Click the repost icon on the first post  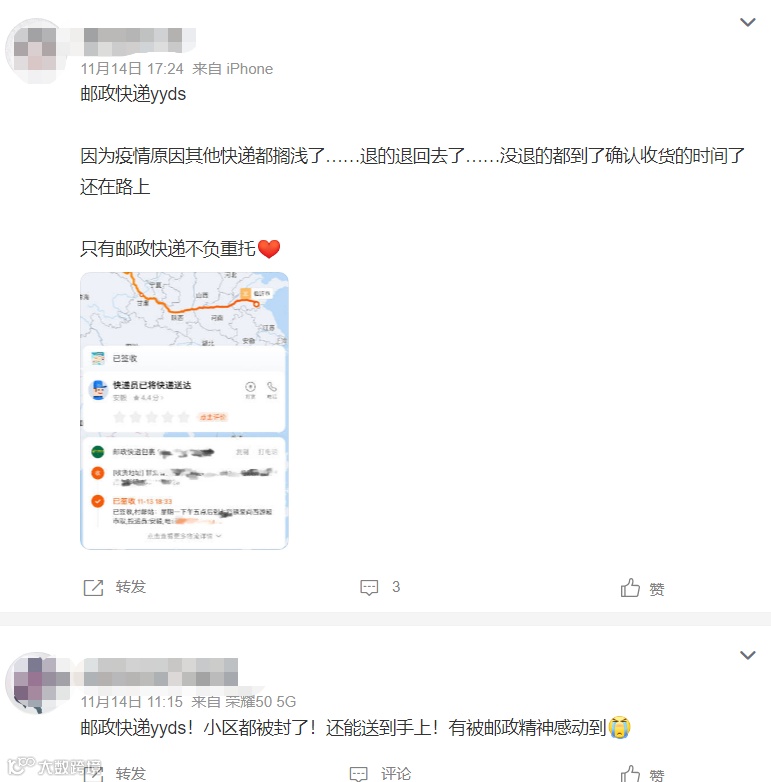pos(93,588)
